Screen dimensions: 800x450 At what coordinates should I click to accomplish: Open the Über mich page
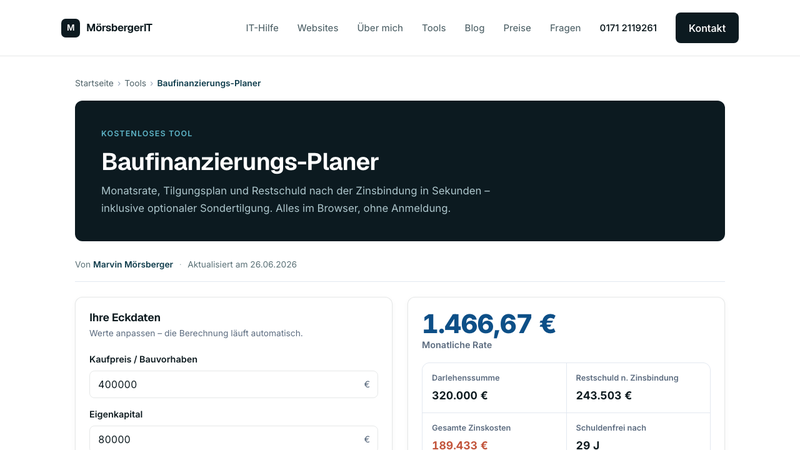[x=380, y=28]
